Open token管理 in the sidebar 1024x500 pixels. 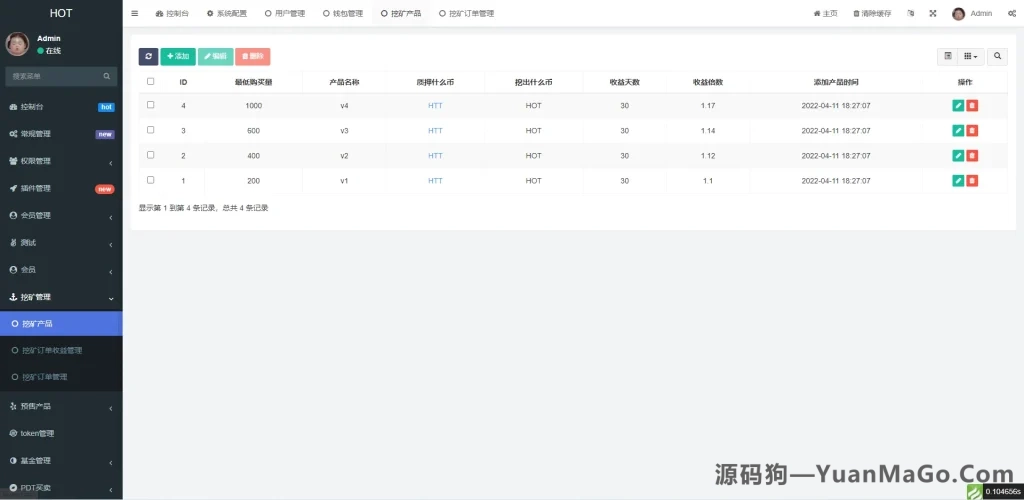[x=61, y=433]
